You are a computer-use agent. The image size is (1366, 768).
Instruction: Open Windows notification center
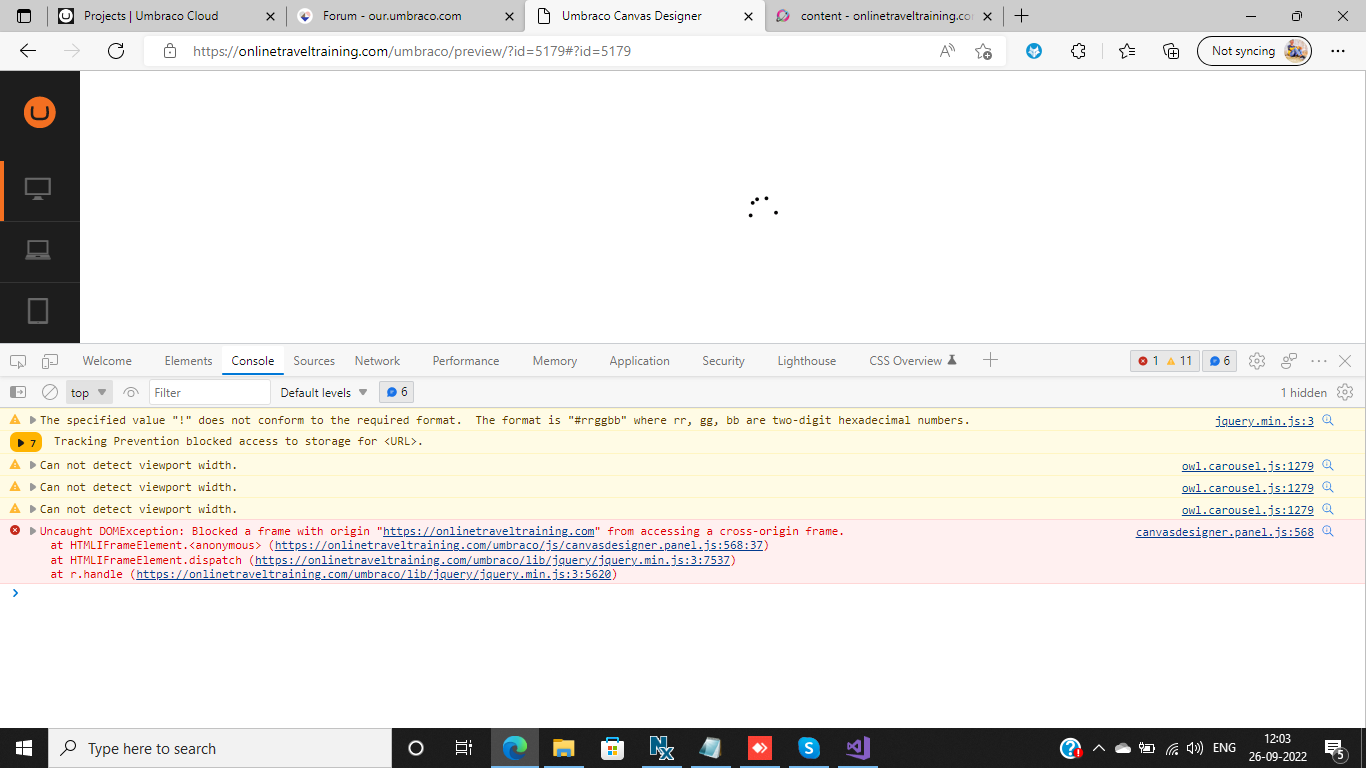click(x=1334, y=748)
